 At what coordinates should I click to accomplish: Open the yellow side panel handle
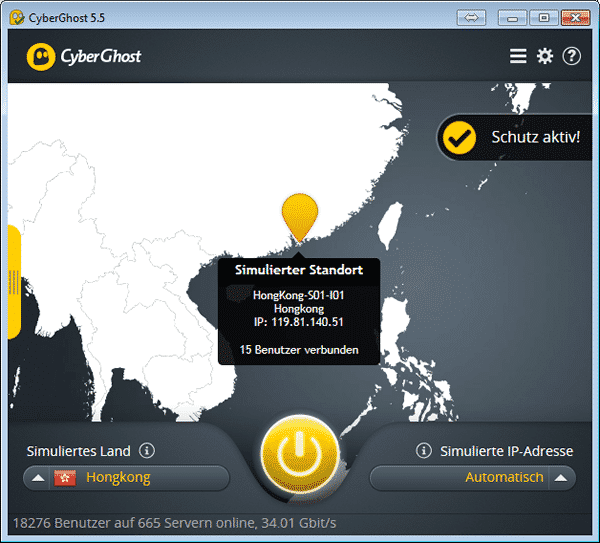coord(14,282)
